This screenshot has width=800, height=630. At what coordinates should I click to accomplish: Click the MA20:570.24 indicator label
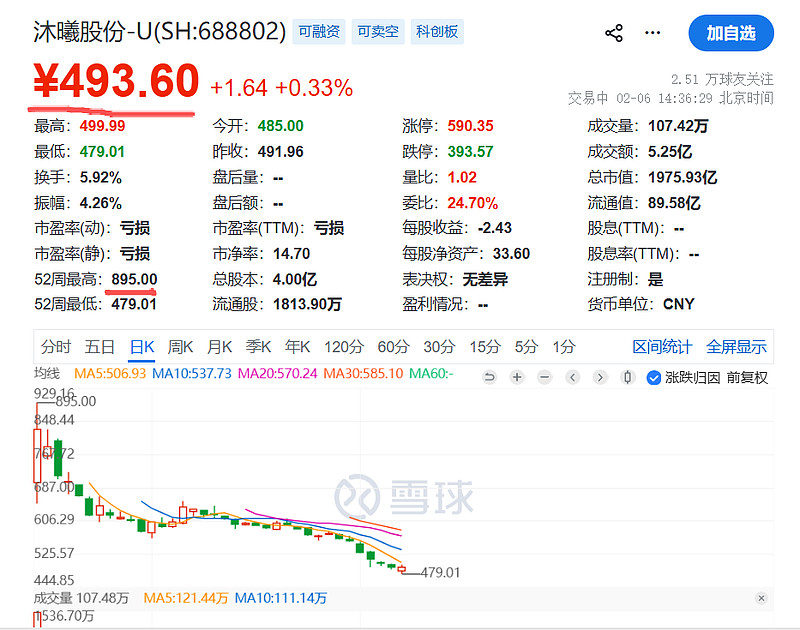(x=278, y=373)
